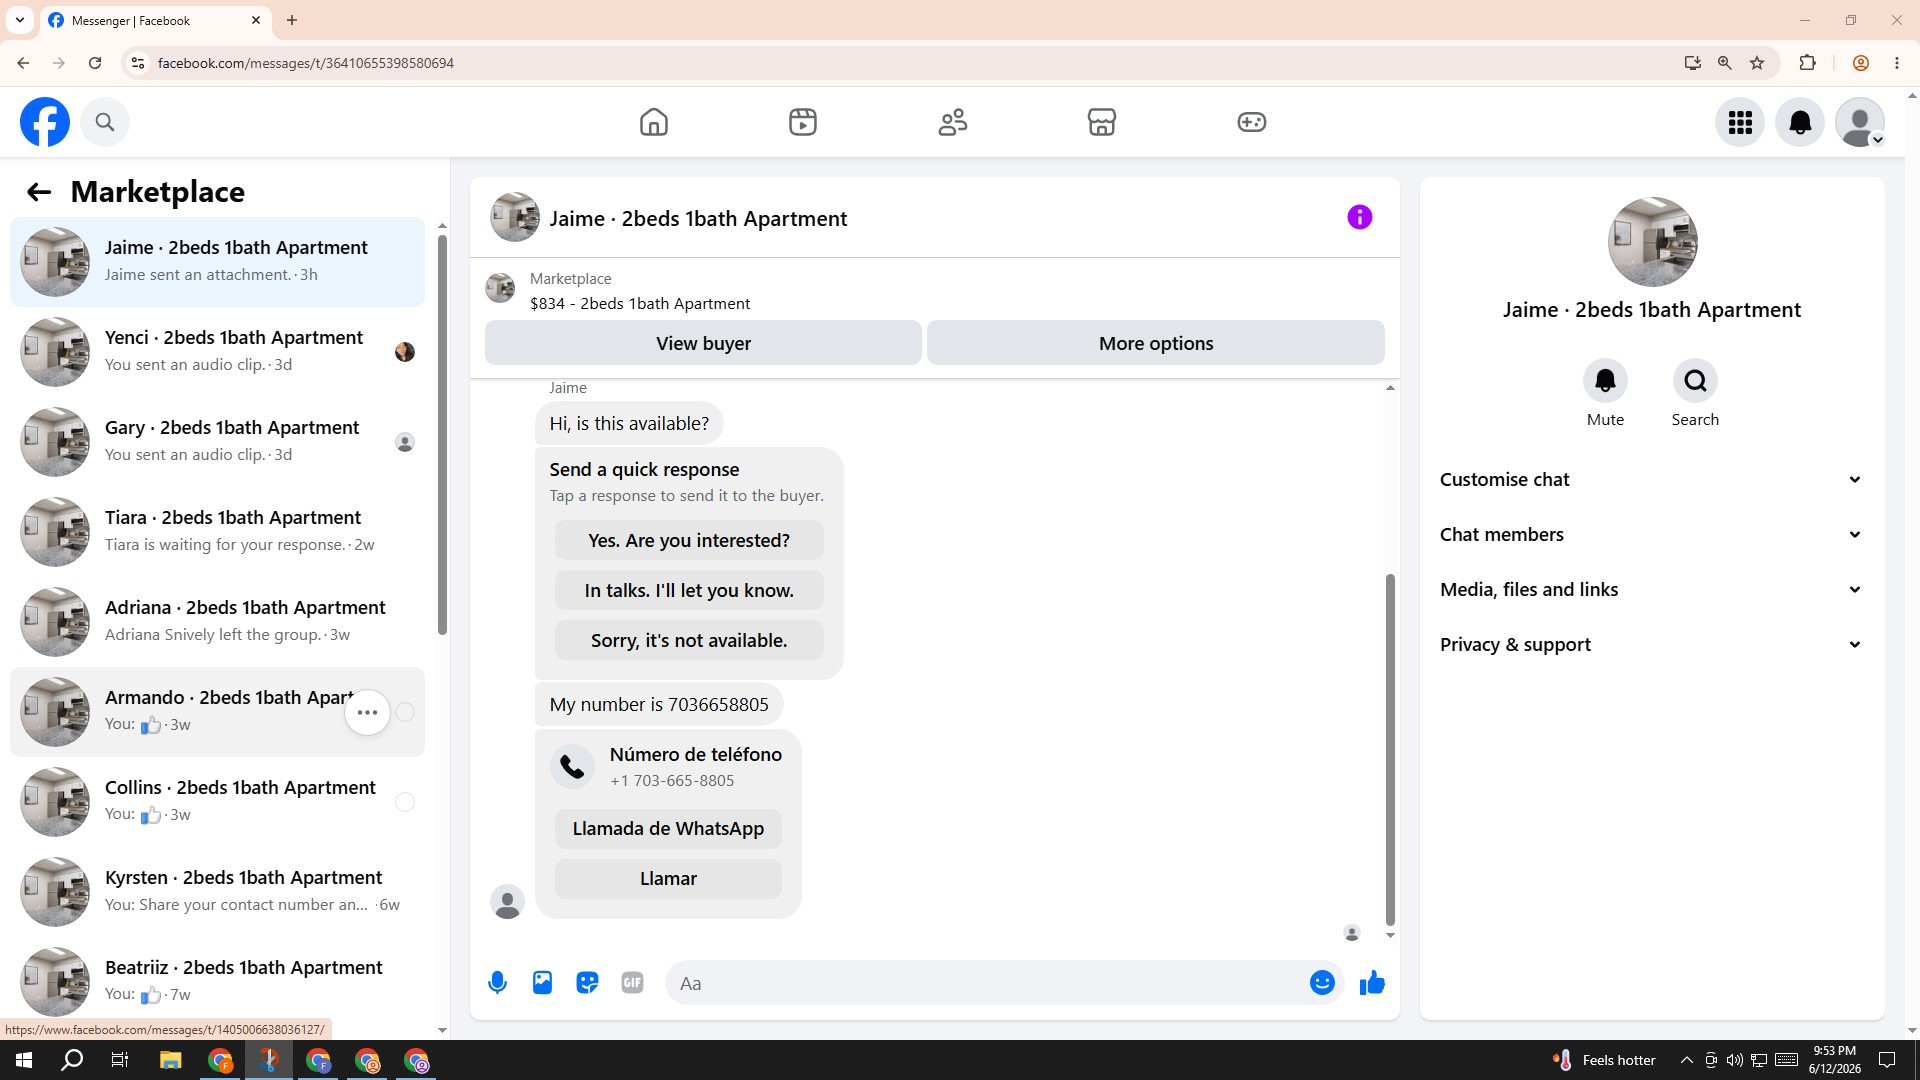
Task: Open the Gaming controller icon
Action: [x=1252, y=122]
